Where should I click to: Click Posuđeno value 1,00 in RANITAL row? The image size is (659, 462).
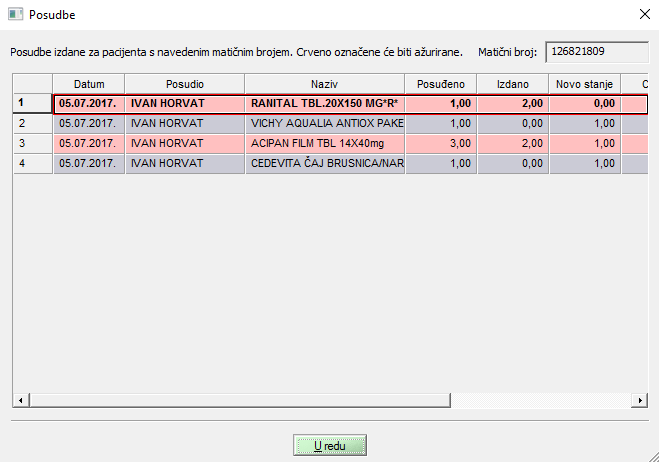441,103
